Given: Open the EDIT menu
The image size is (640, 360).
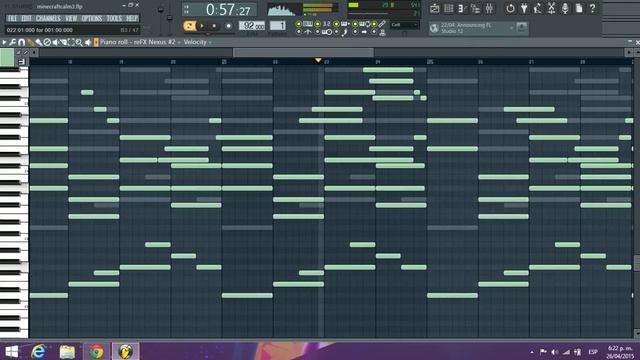Looking at the screenshot, I should tap(27, 18).
